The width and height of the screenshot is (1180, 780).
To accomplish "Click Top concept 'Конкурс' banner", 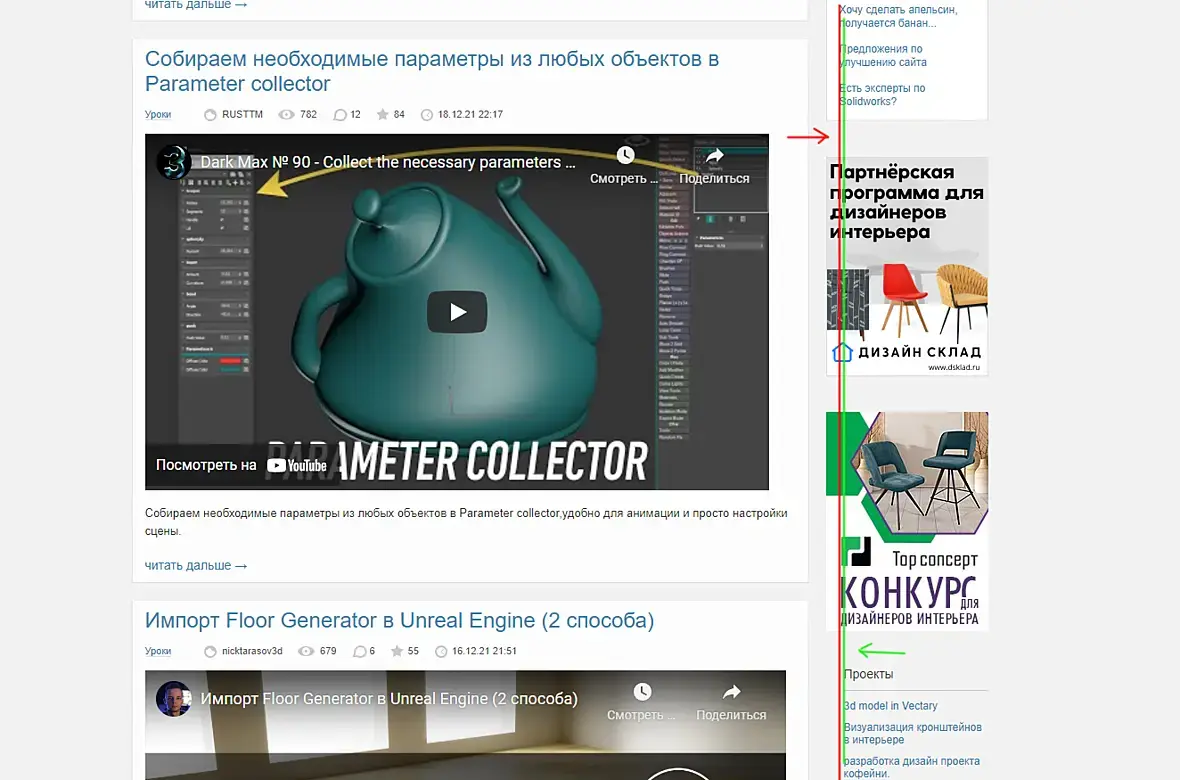I will 907,521.
